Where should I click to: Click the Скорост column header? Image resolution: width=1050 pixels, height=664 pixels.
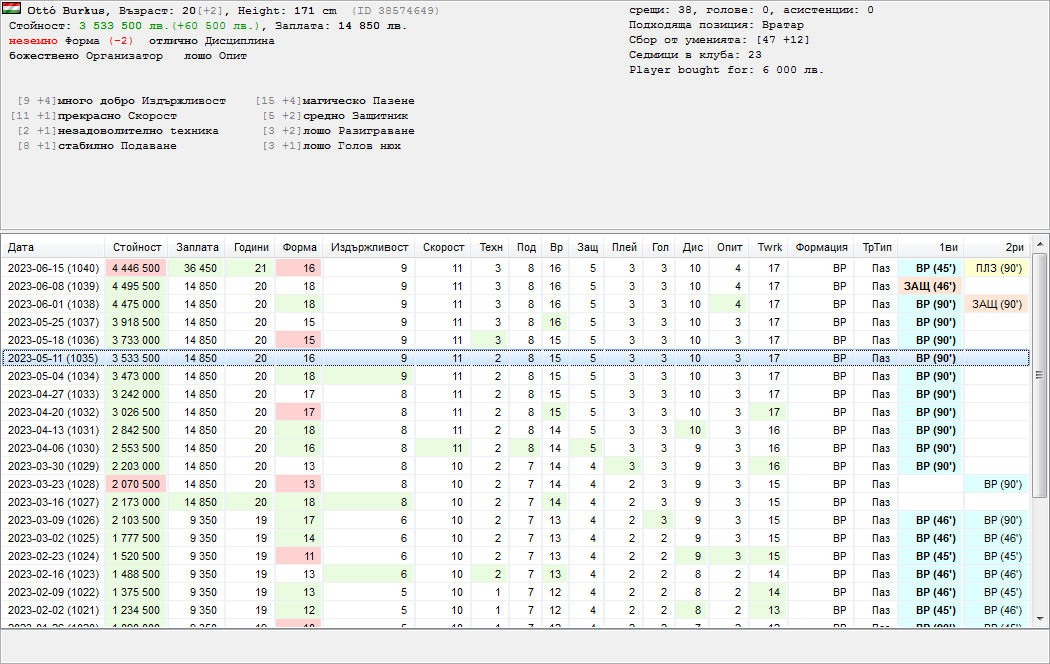[x=443, y=247]
